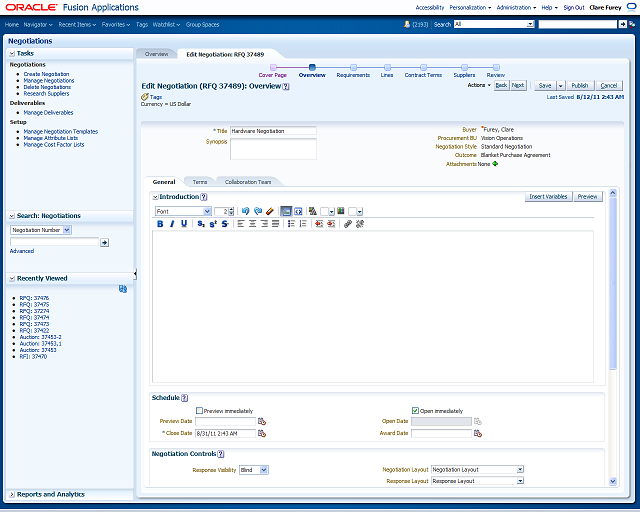The height and width of the screenshot is (512, 640).
Task: Open Create Negotiation task link
Action: (46, 74)
